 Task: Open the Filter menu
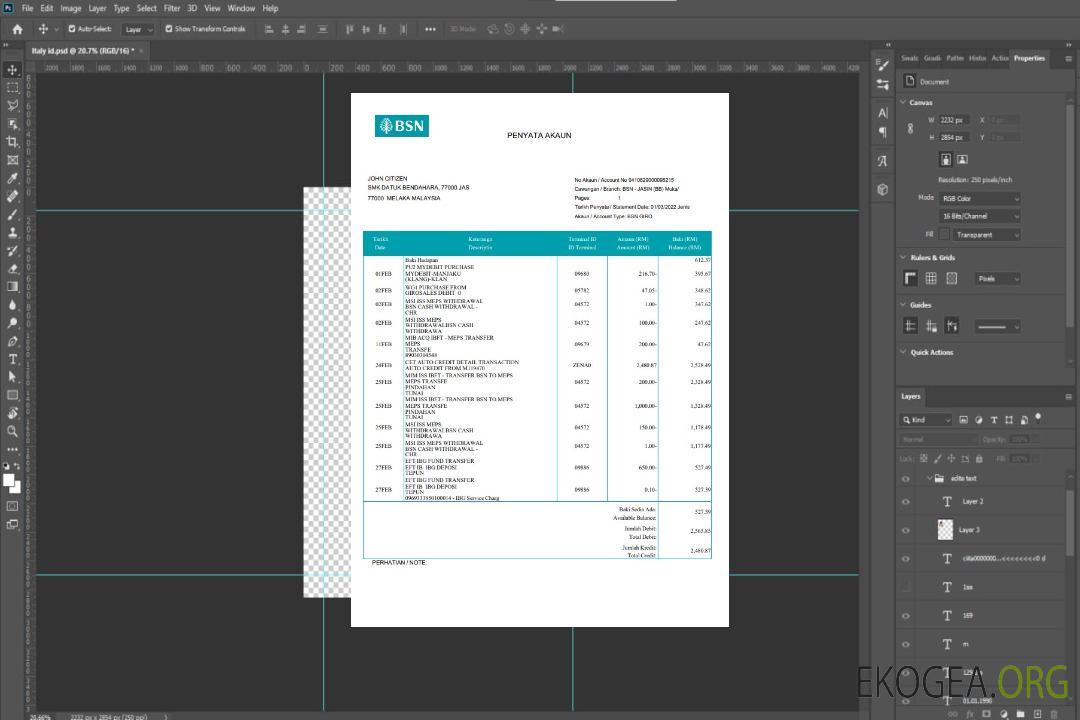(172, 8)
